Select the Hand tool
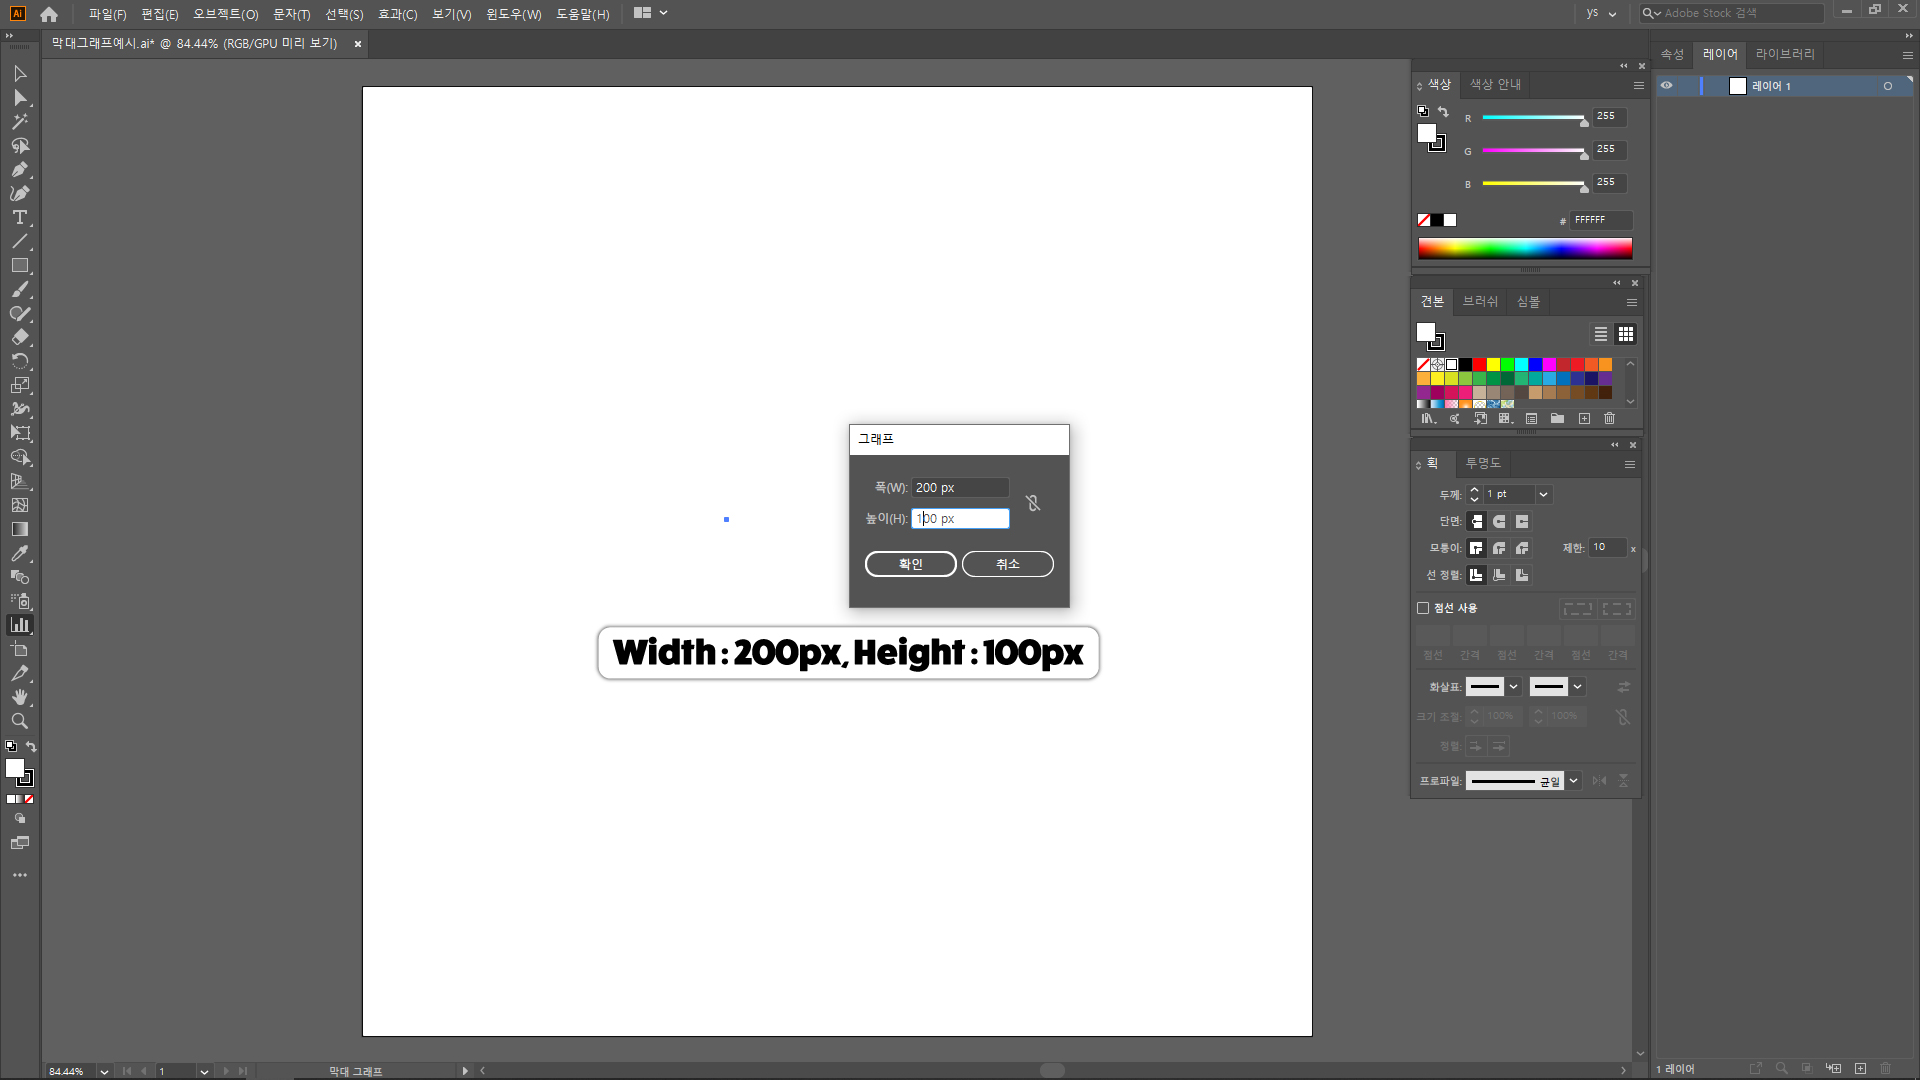This screenshot has height=1080, width=1920. pos(19,697)
